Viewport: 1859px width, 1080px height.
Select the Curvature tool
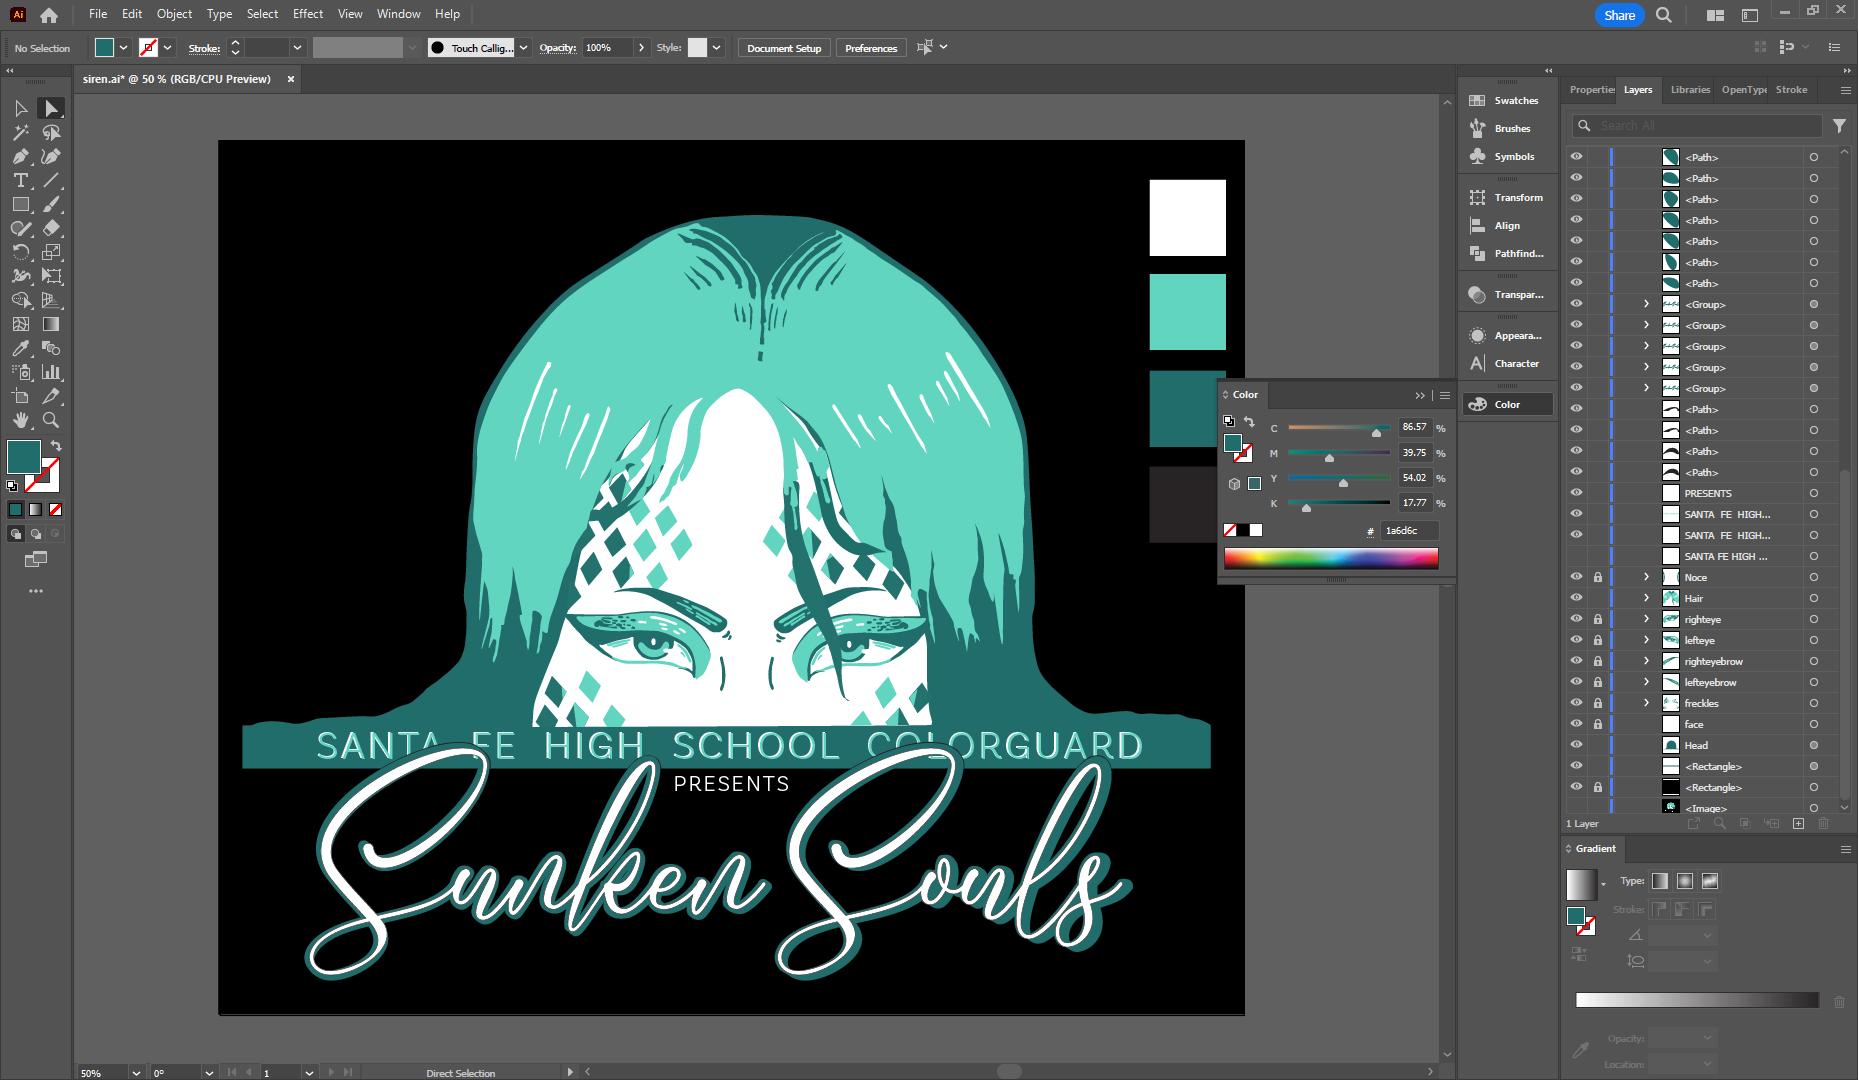[51, 156]
